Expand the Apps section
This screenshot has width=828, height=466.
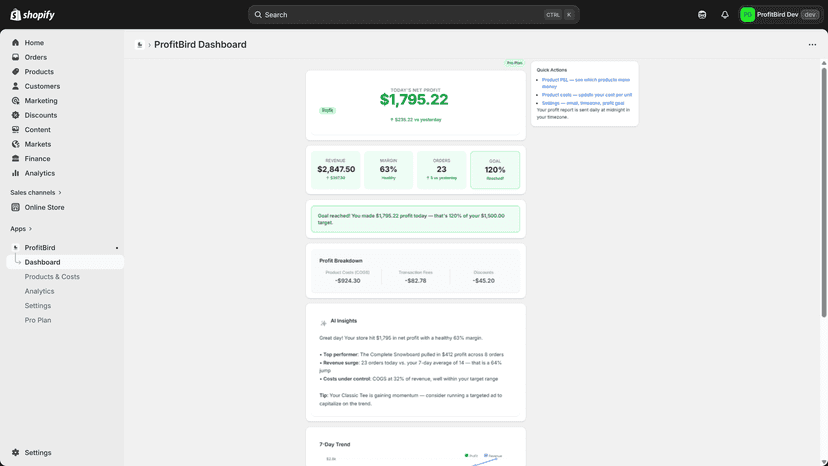21,229
